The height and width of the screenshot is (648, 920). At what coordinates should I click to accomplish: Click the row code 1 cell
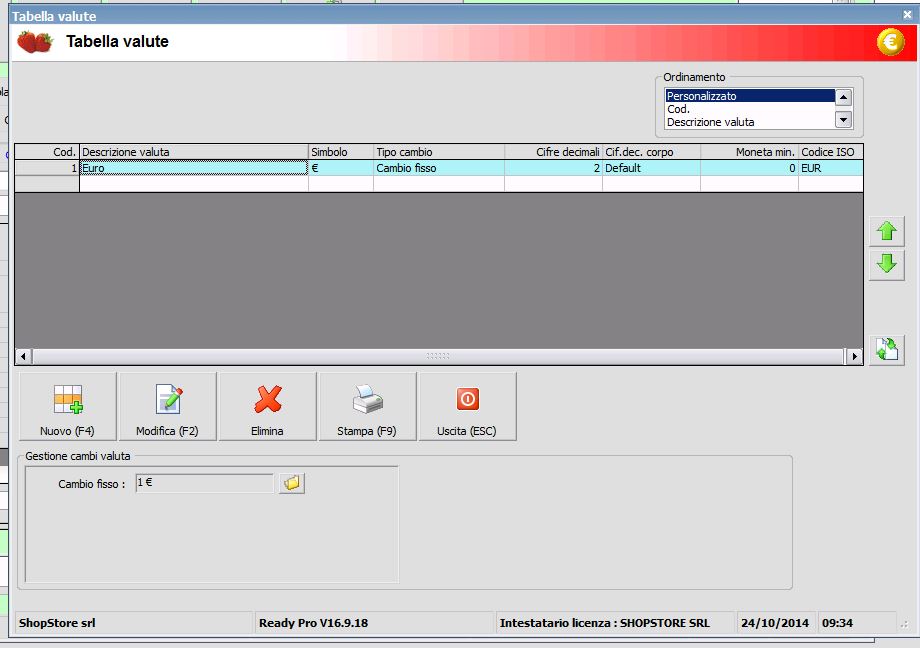click(47, 168)
